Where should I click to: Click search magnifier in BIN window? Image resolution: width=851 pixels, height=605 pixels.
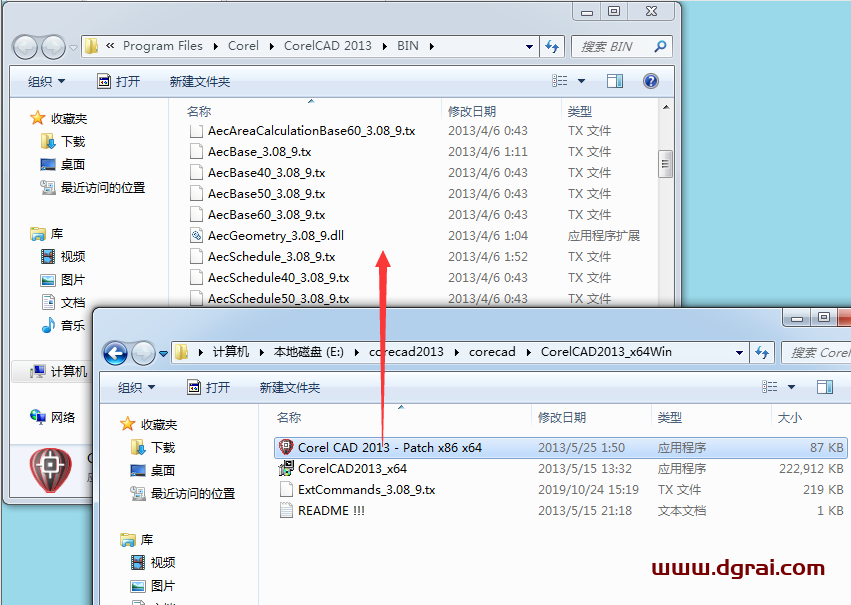click(x=660, y=47)
